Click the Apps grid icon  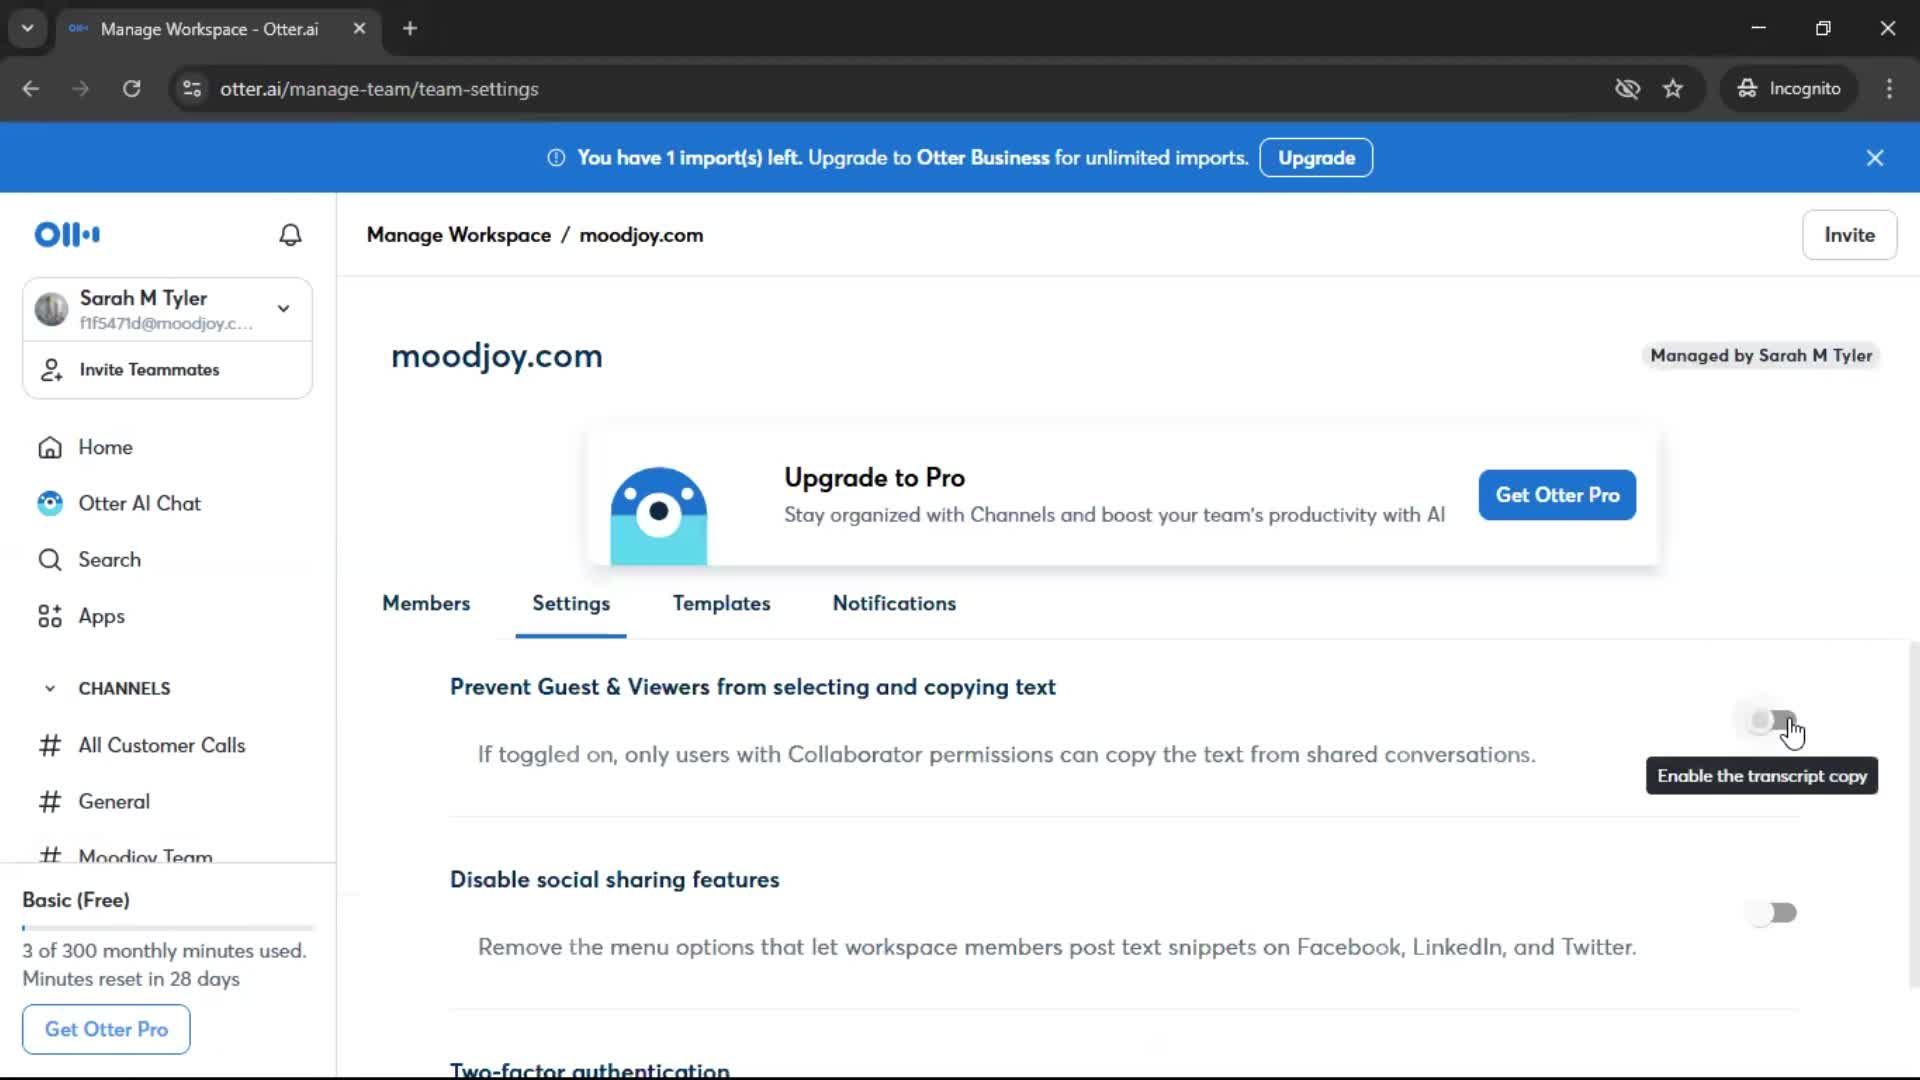[x=50, y=617]
